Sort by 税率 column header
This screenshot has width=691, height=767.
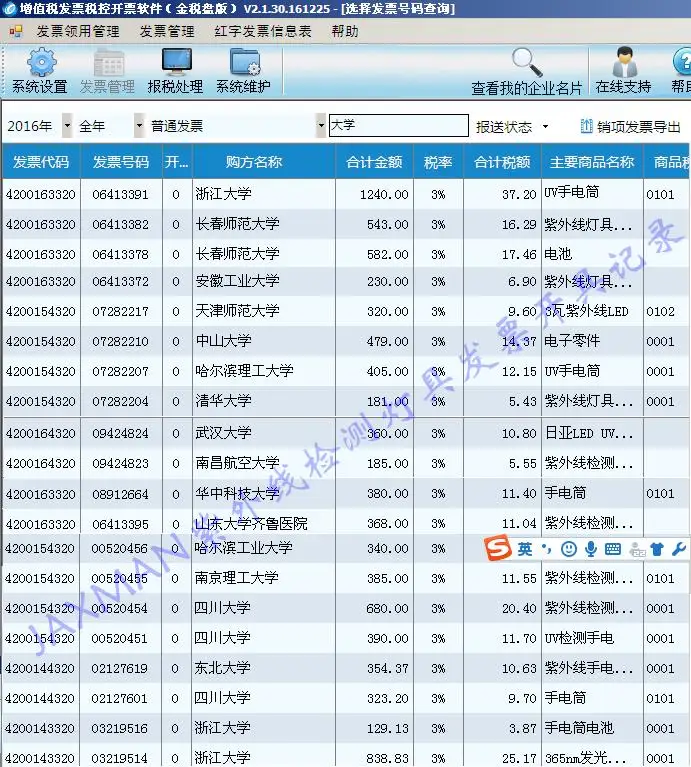(x=438, y=162)
